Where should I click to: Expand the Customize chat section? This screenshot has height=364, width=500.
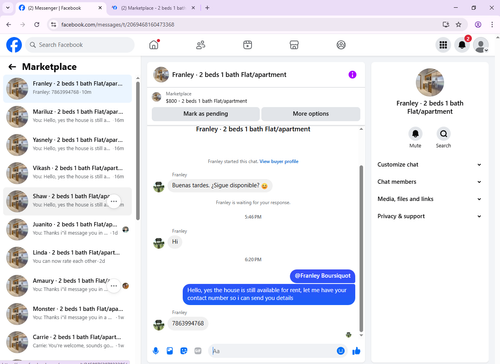point(429,165)
